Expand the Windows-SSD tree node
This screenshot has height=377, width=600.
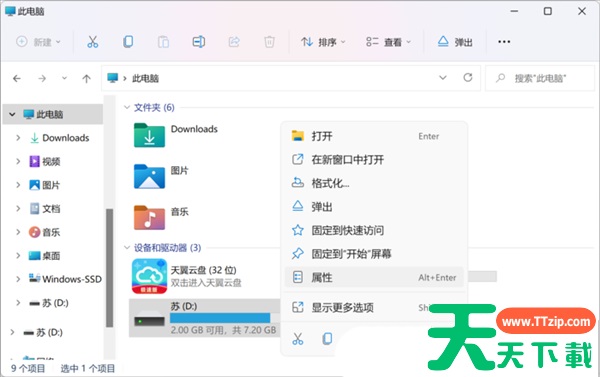coord(18,279)
